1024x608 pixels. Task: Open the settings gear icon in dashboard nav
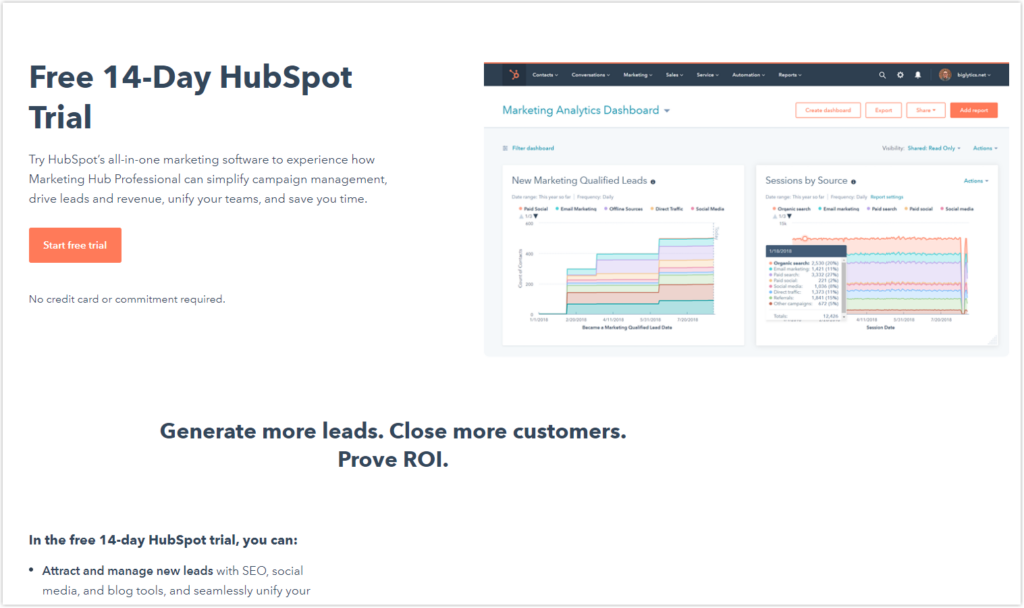pyautogui.click(x=900, y=75)
